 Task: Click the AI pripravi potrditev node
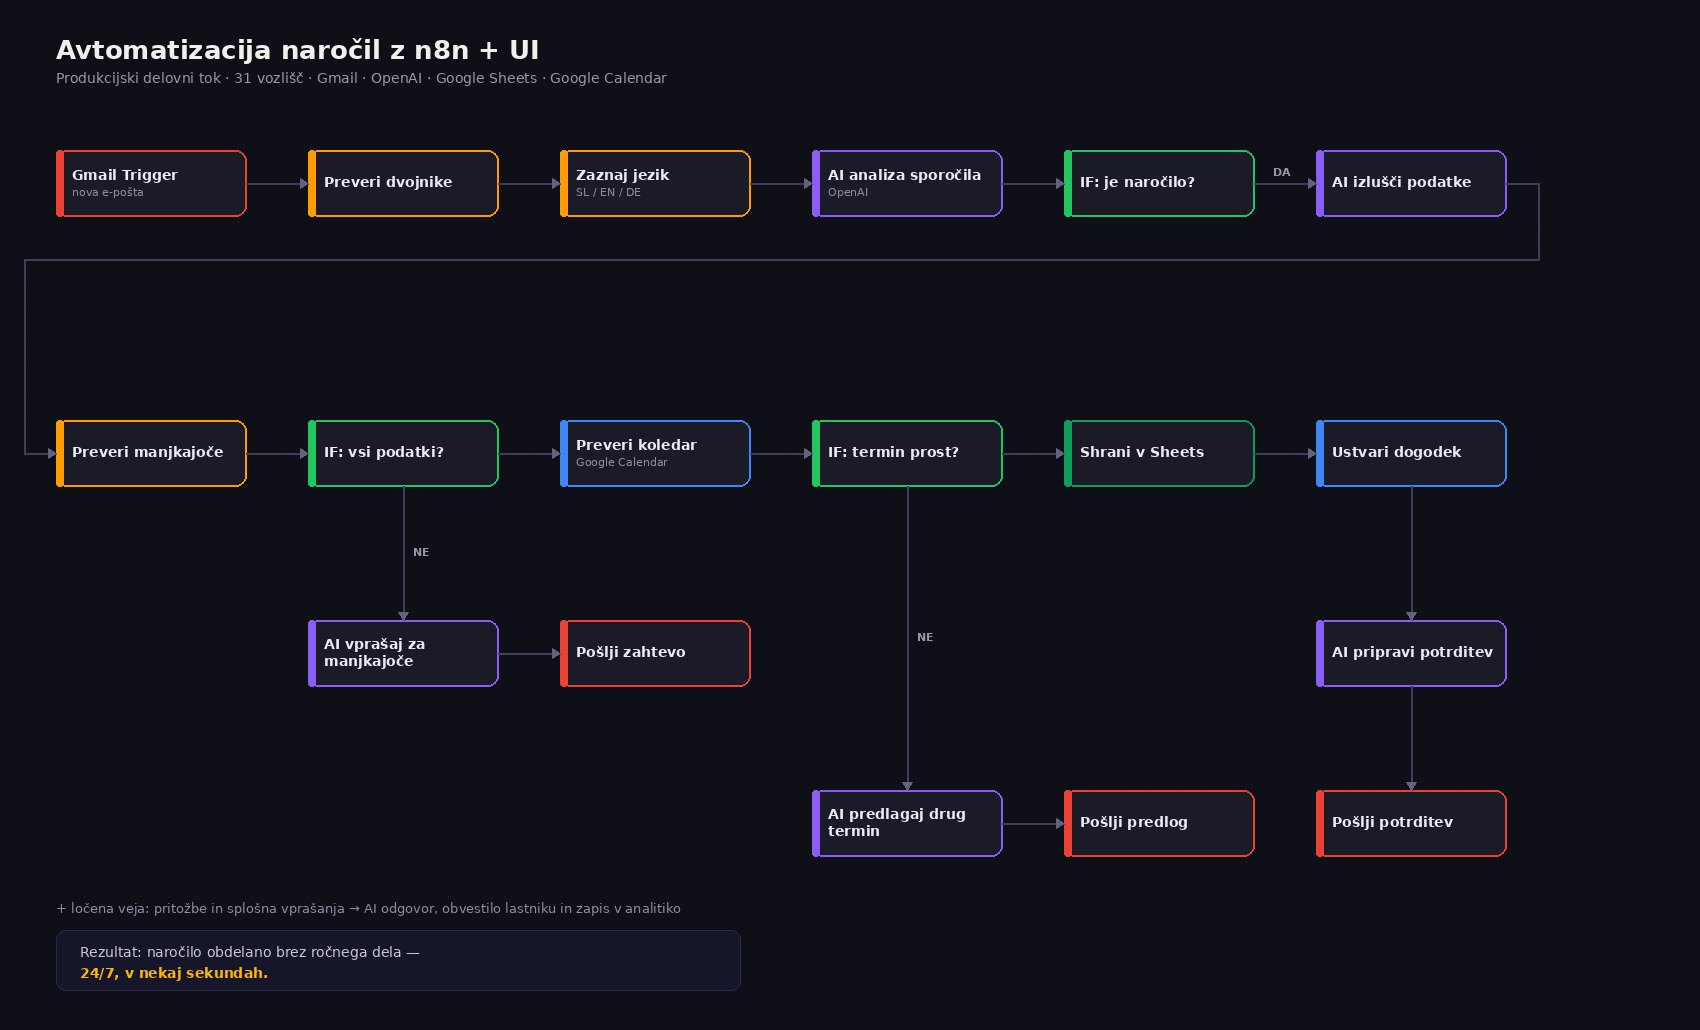pyautogui.click(x=1411, y=654)
